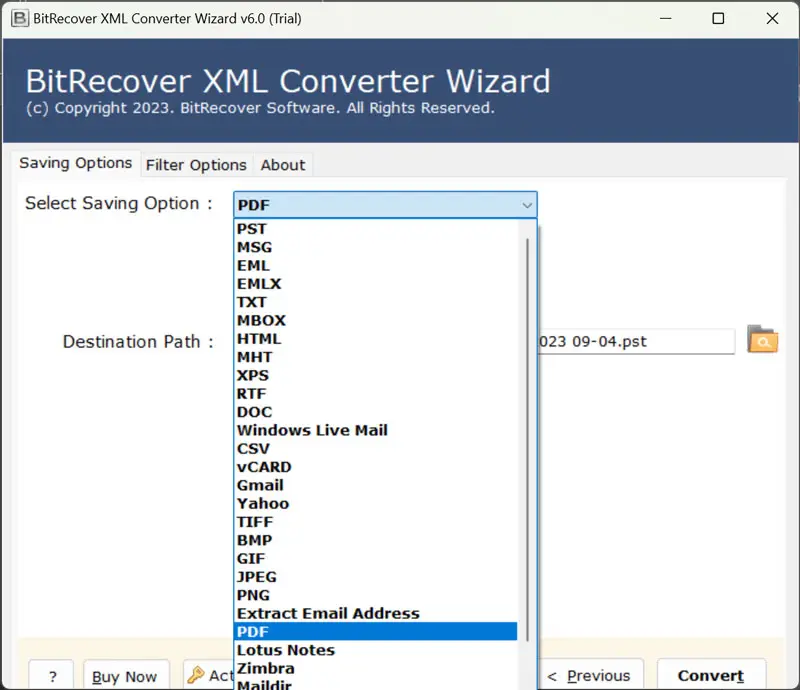Pick CSV in the saving options
Viewport: 800px width, 690px height.
[376, 449]
